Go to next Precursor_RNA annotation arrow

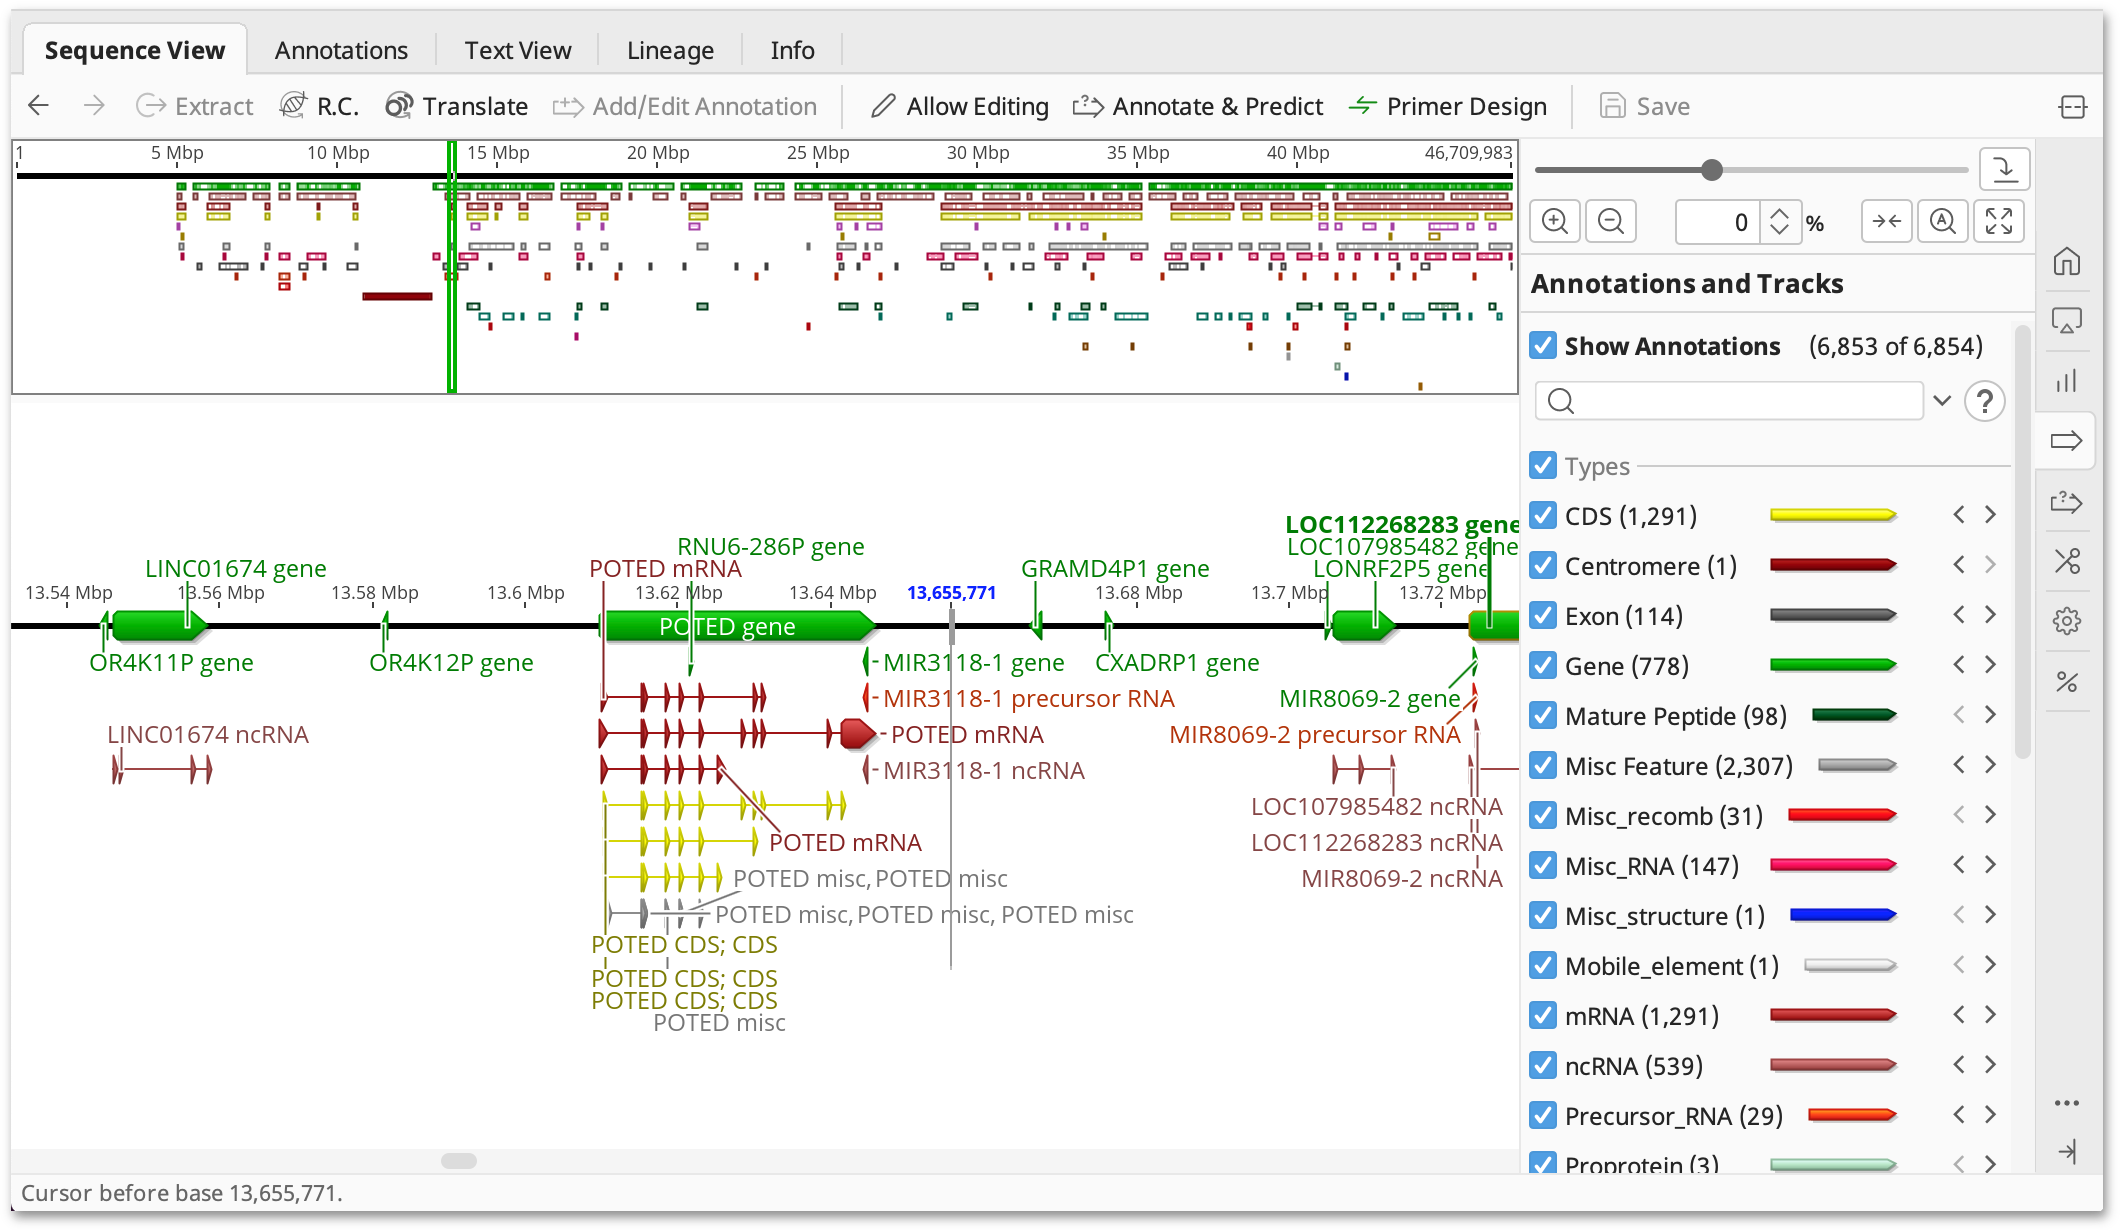(x=1990, y=1115)
